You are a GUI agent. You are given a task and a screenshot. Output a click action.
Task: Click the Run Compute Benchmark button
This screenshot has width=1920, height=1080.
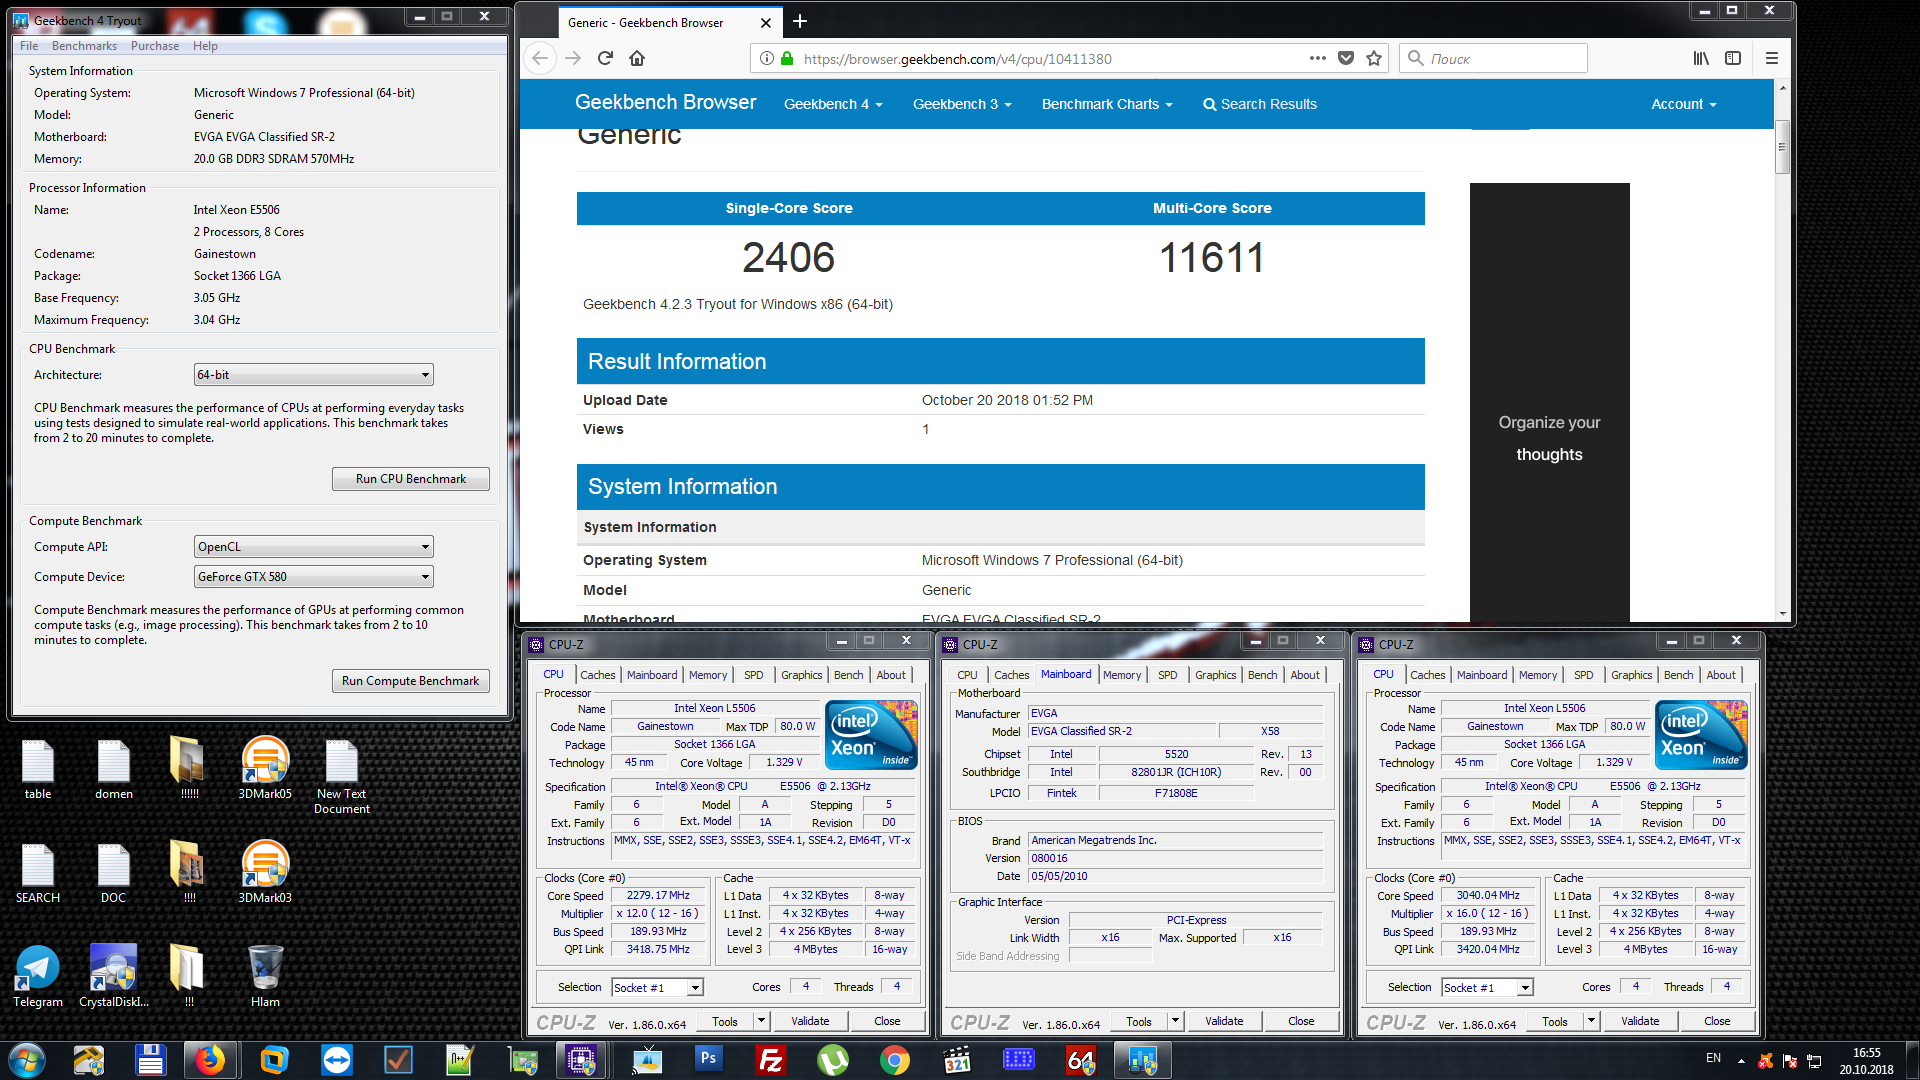(411, 681)
